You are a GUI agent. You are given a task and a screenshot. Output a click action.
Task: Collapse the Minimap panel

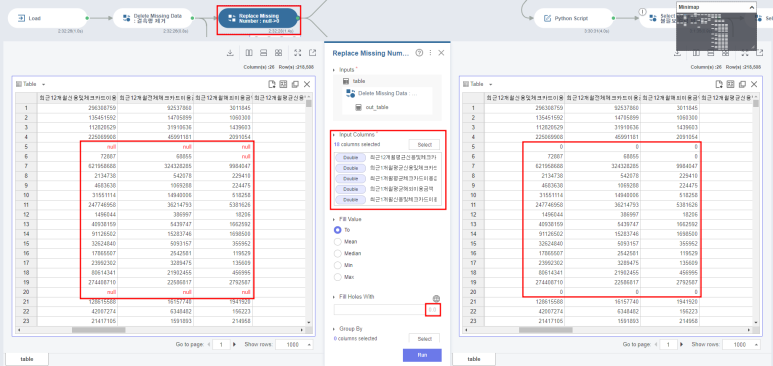751,7
